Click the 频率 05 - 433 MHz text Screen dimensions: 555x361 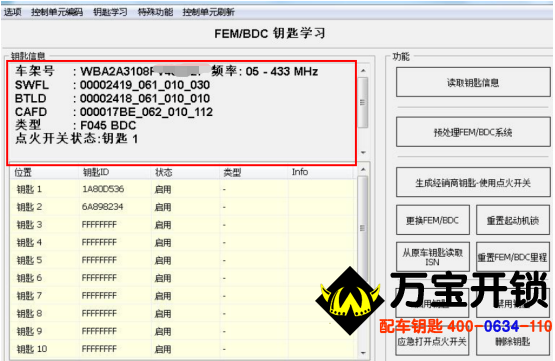click(265, 71)
